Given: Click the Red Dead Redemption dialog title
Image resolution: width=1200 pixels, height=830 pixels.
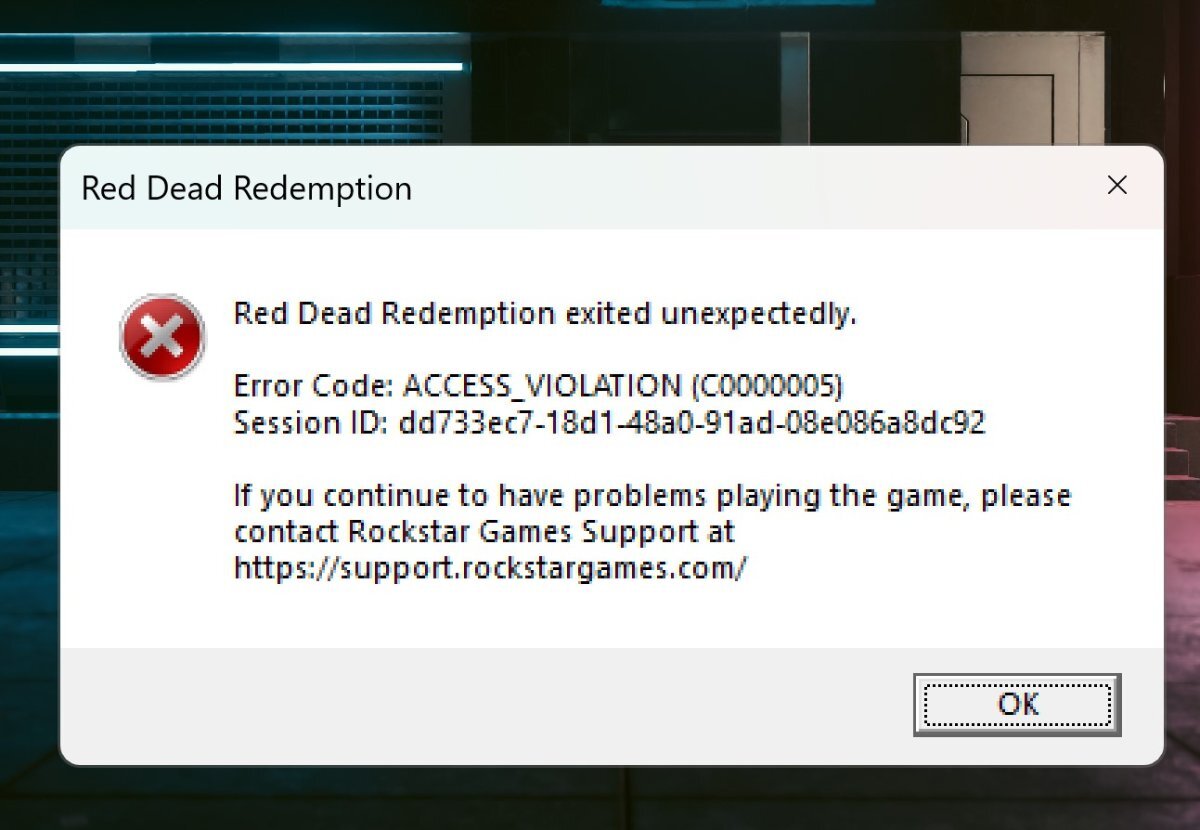Looking at the screenshot, I should (x=246, y=188).
